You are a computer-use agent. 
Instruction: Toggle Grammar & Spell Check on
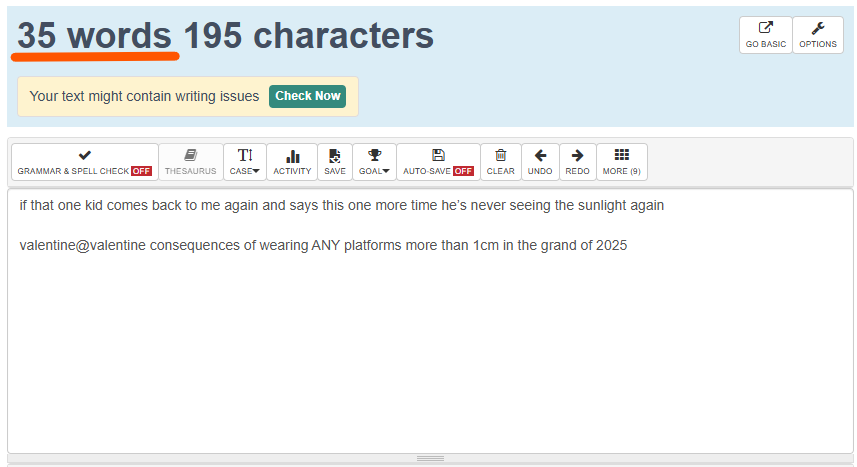(85, 162)
